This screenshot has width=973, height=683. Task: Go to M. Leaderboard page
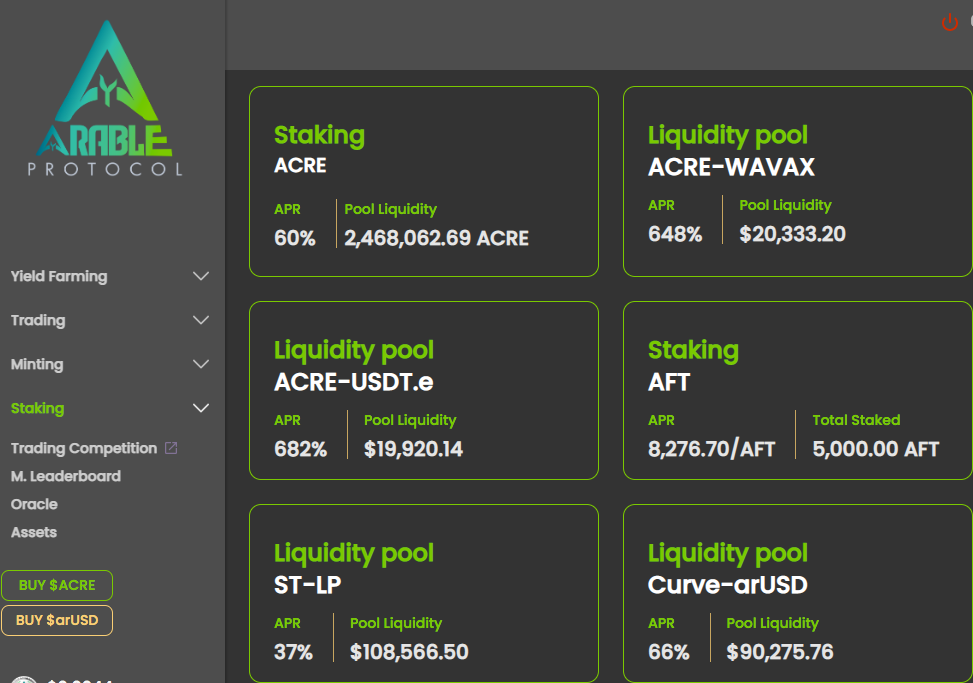[66, 476]
